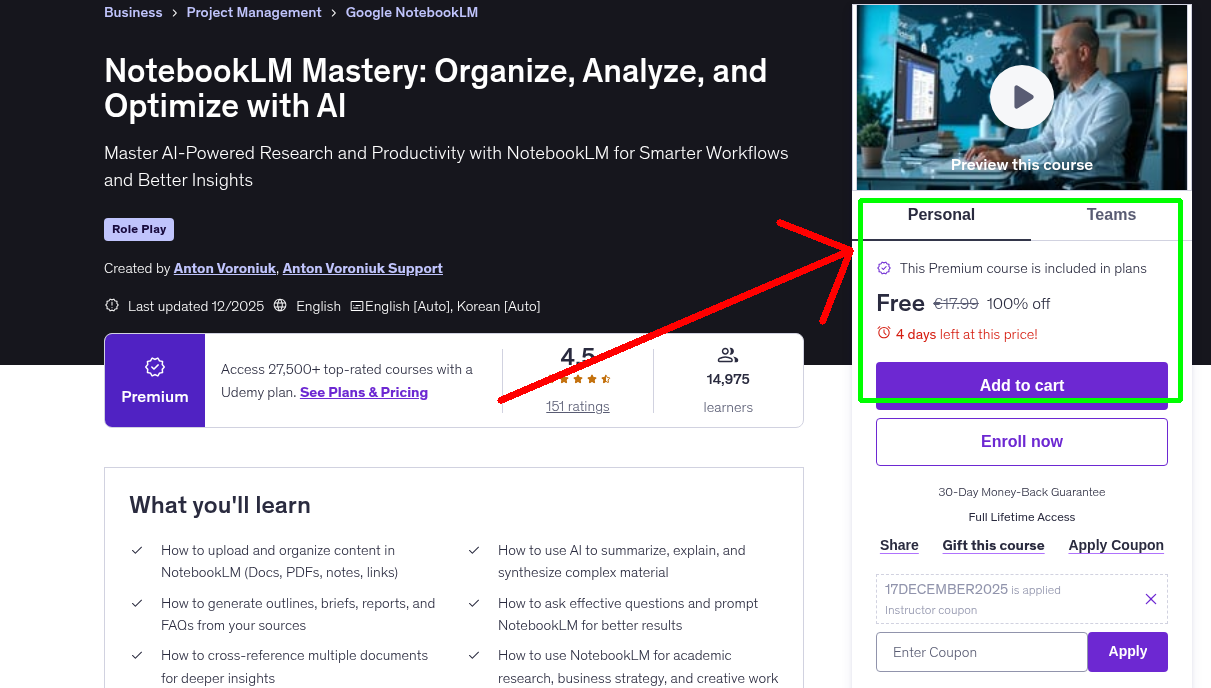1211x688 pixels.
Task: Click the clock icon next to 'Last updated 12/2025'
Action: click(x=111, y=306)
